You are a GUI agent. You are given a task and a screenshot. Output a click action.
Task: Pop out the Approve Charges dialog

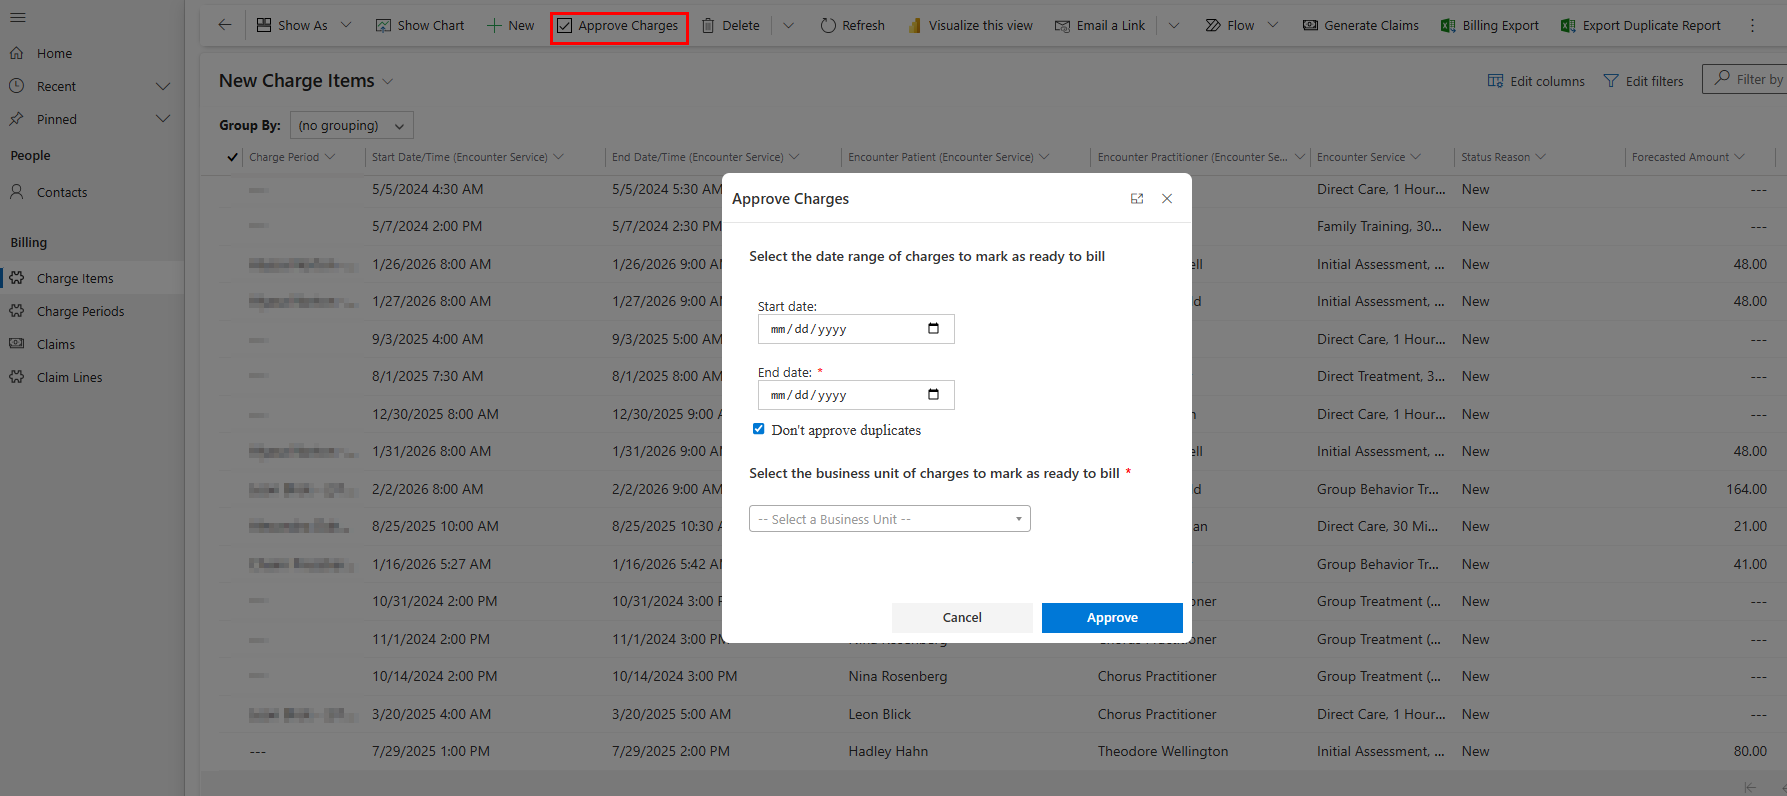[x=1137, y=199]
